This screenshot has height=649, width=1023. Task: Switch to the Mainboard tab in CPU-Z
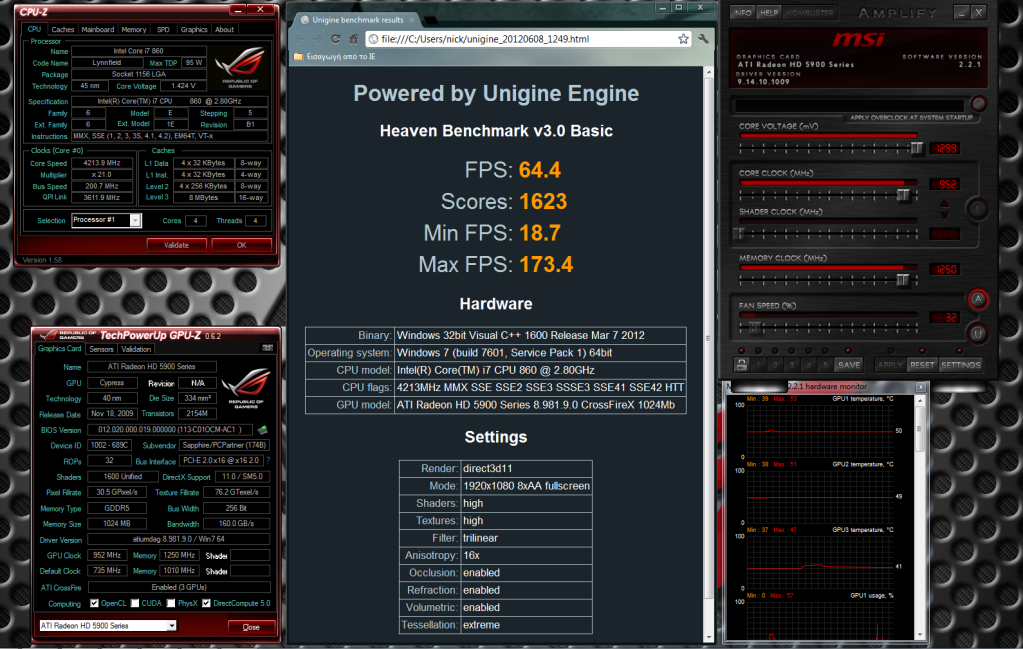pos(98,29)
